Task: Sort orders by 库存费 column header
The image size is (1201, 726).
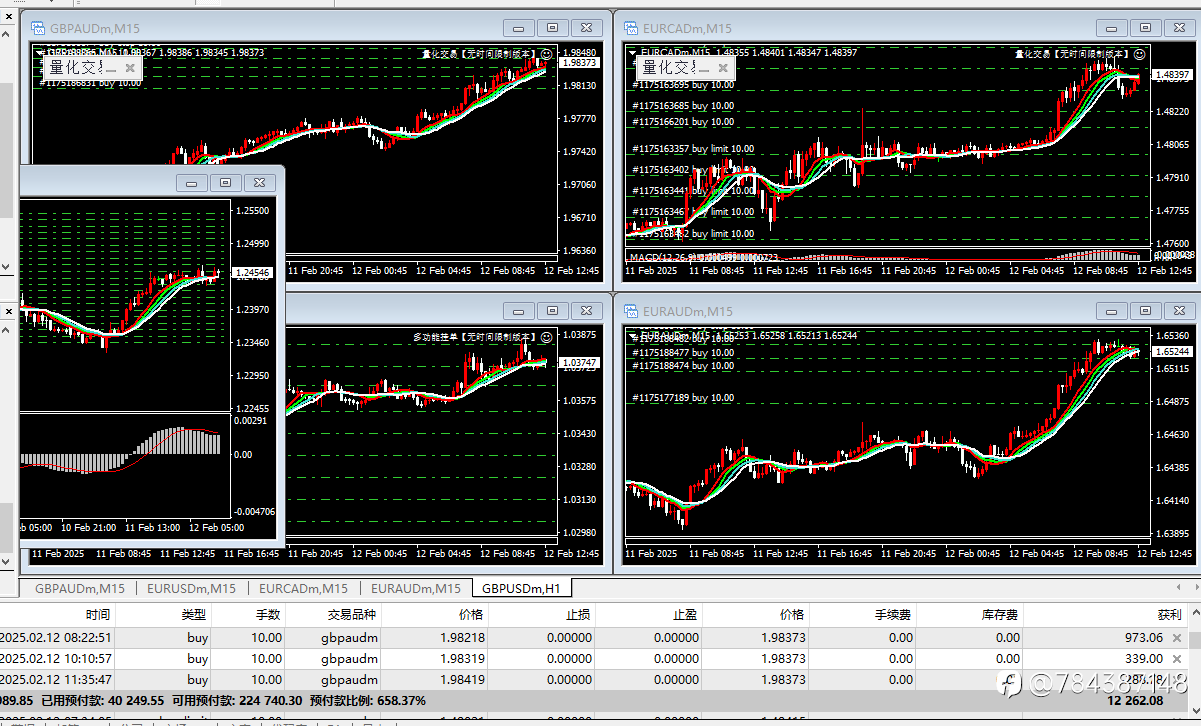Action: click(971, 615)
